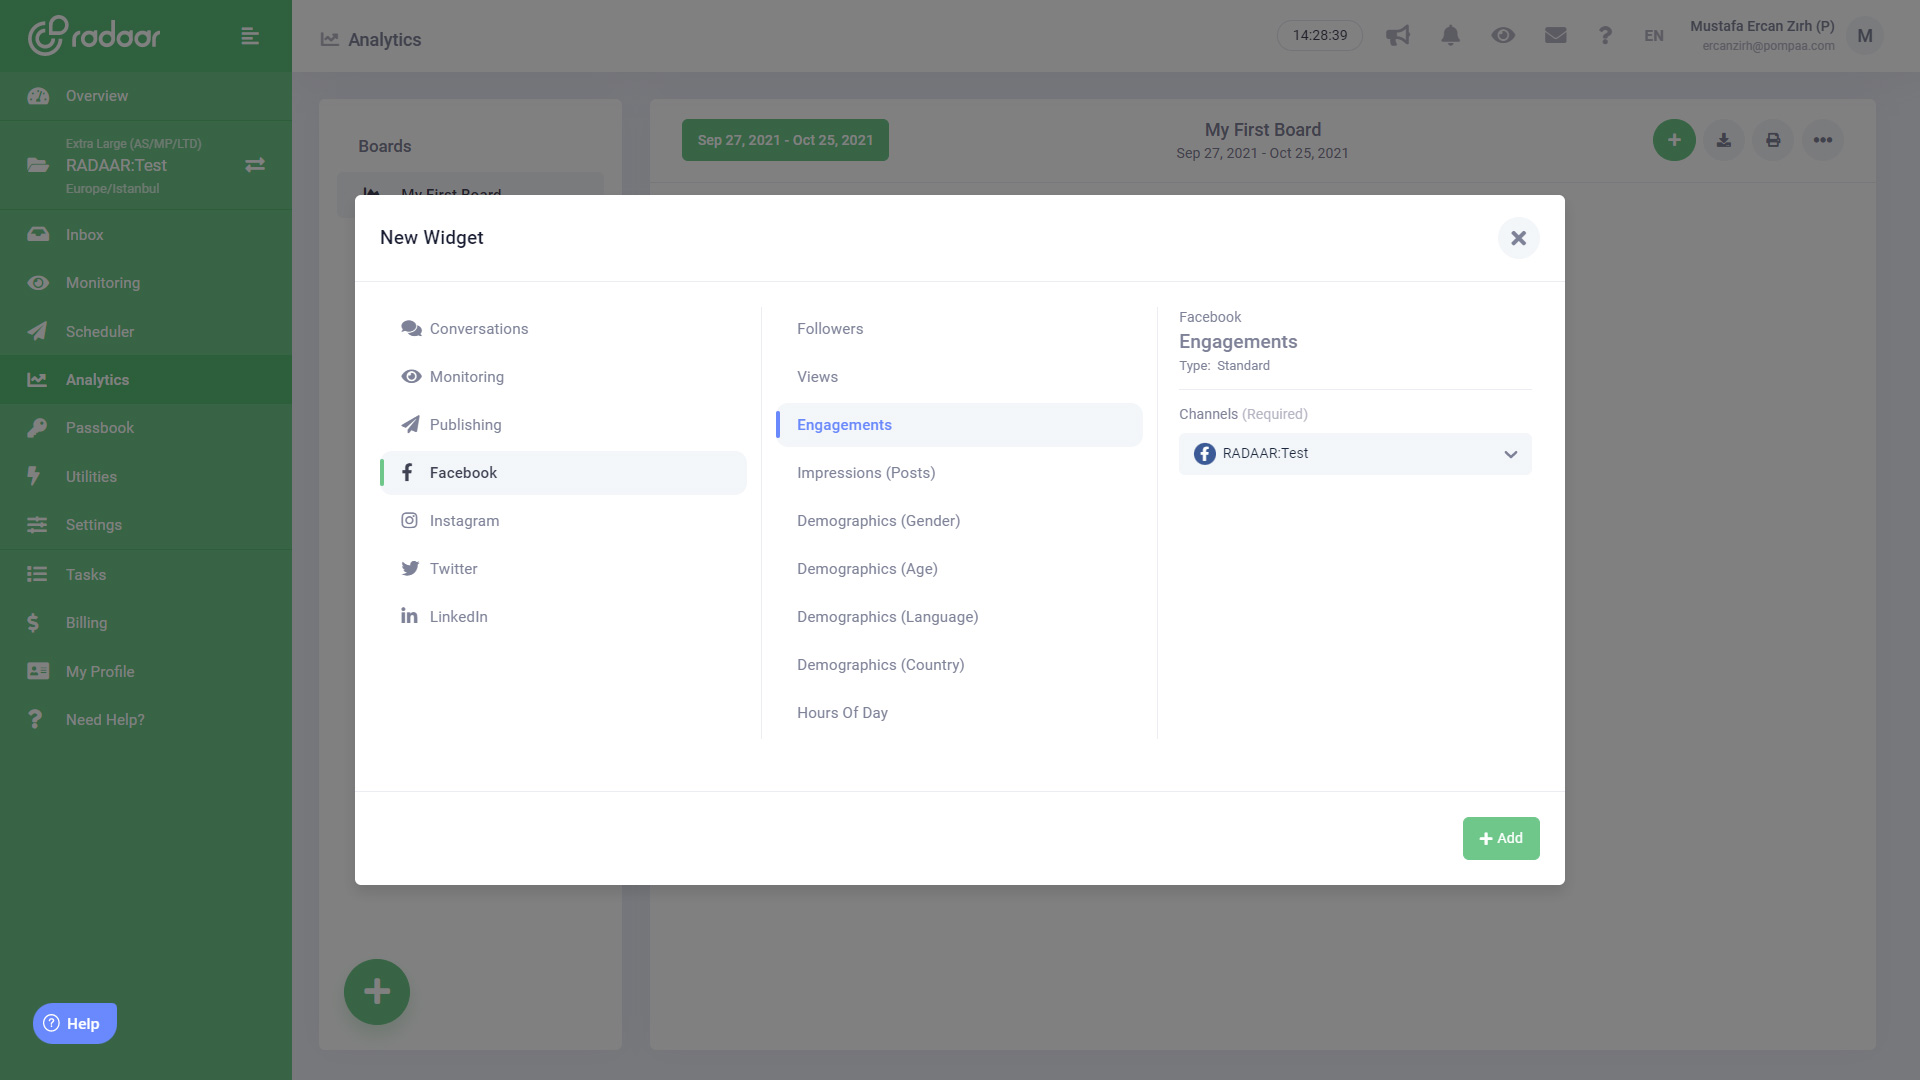Open the three-dots more options button

[x=1822, y=140]
